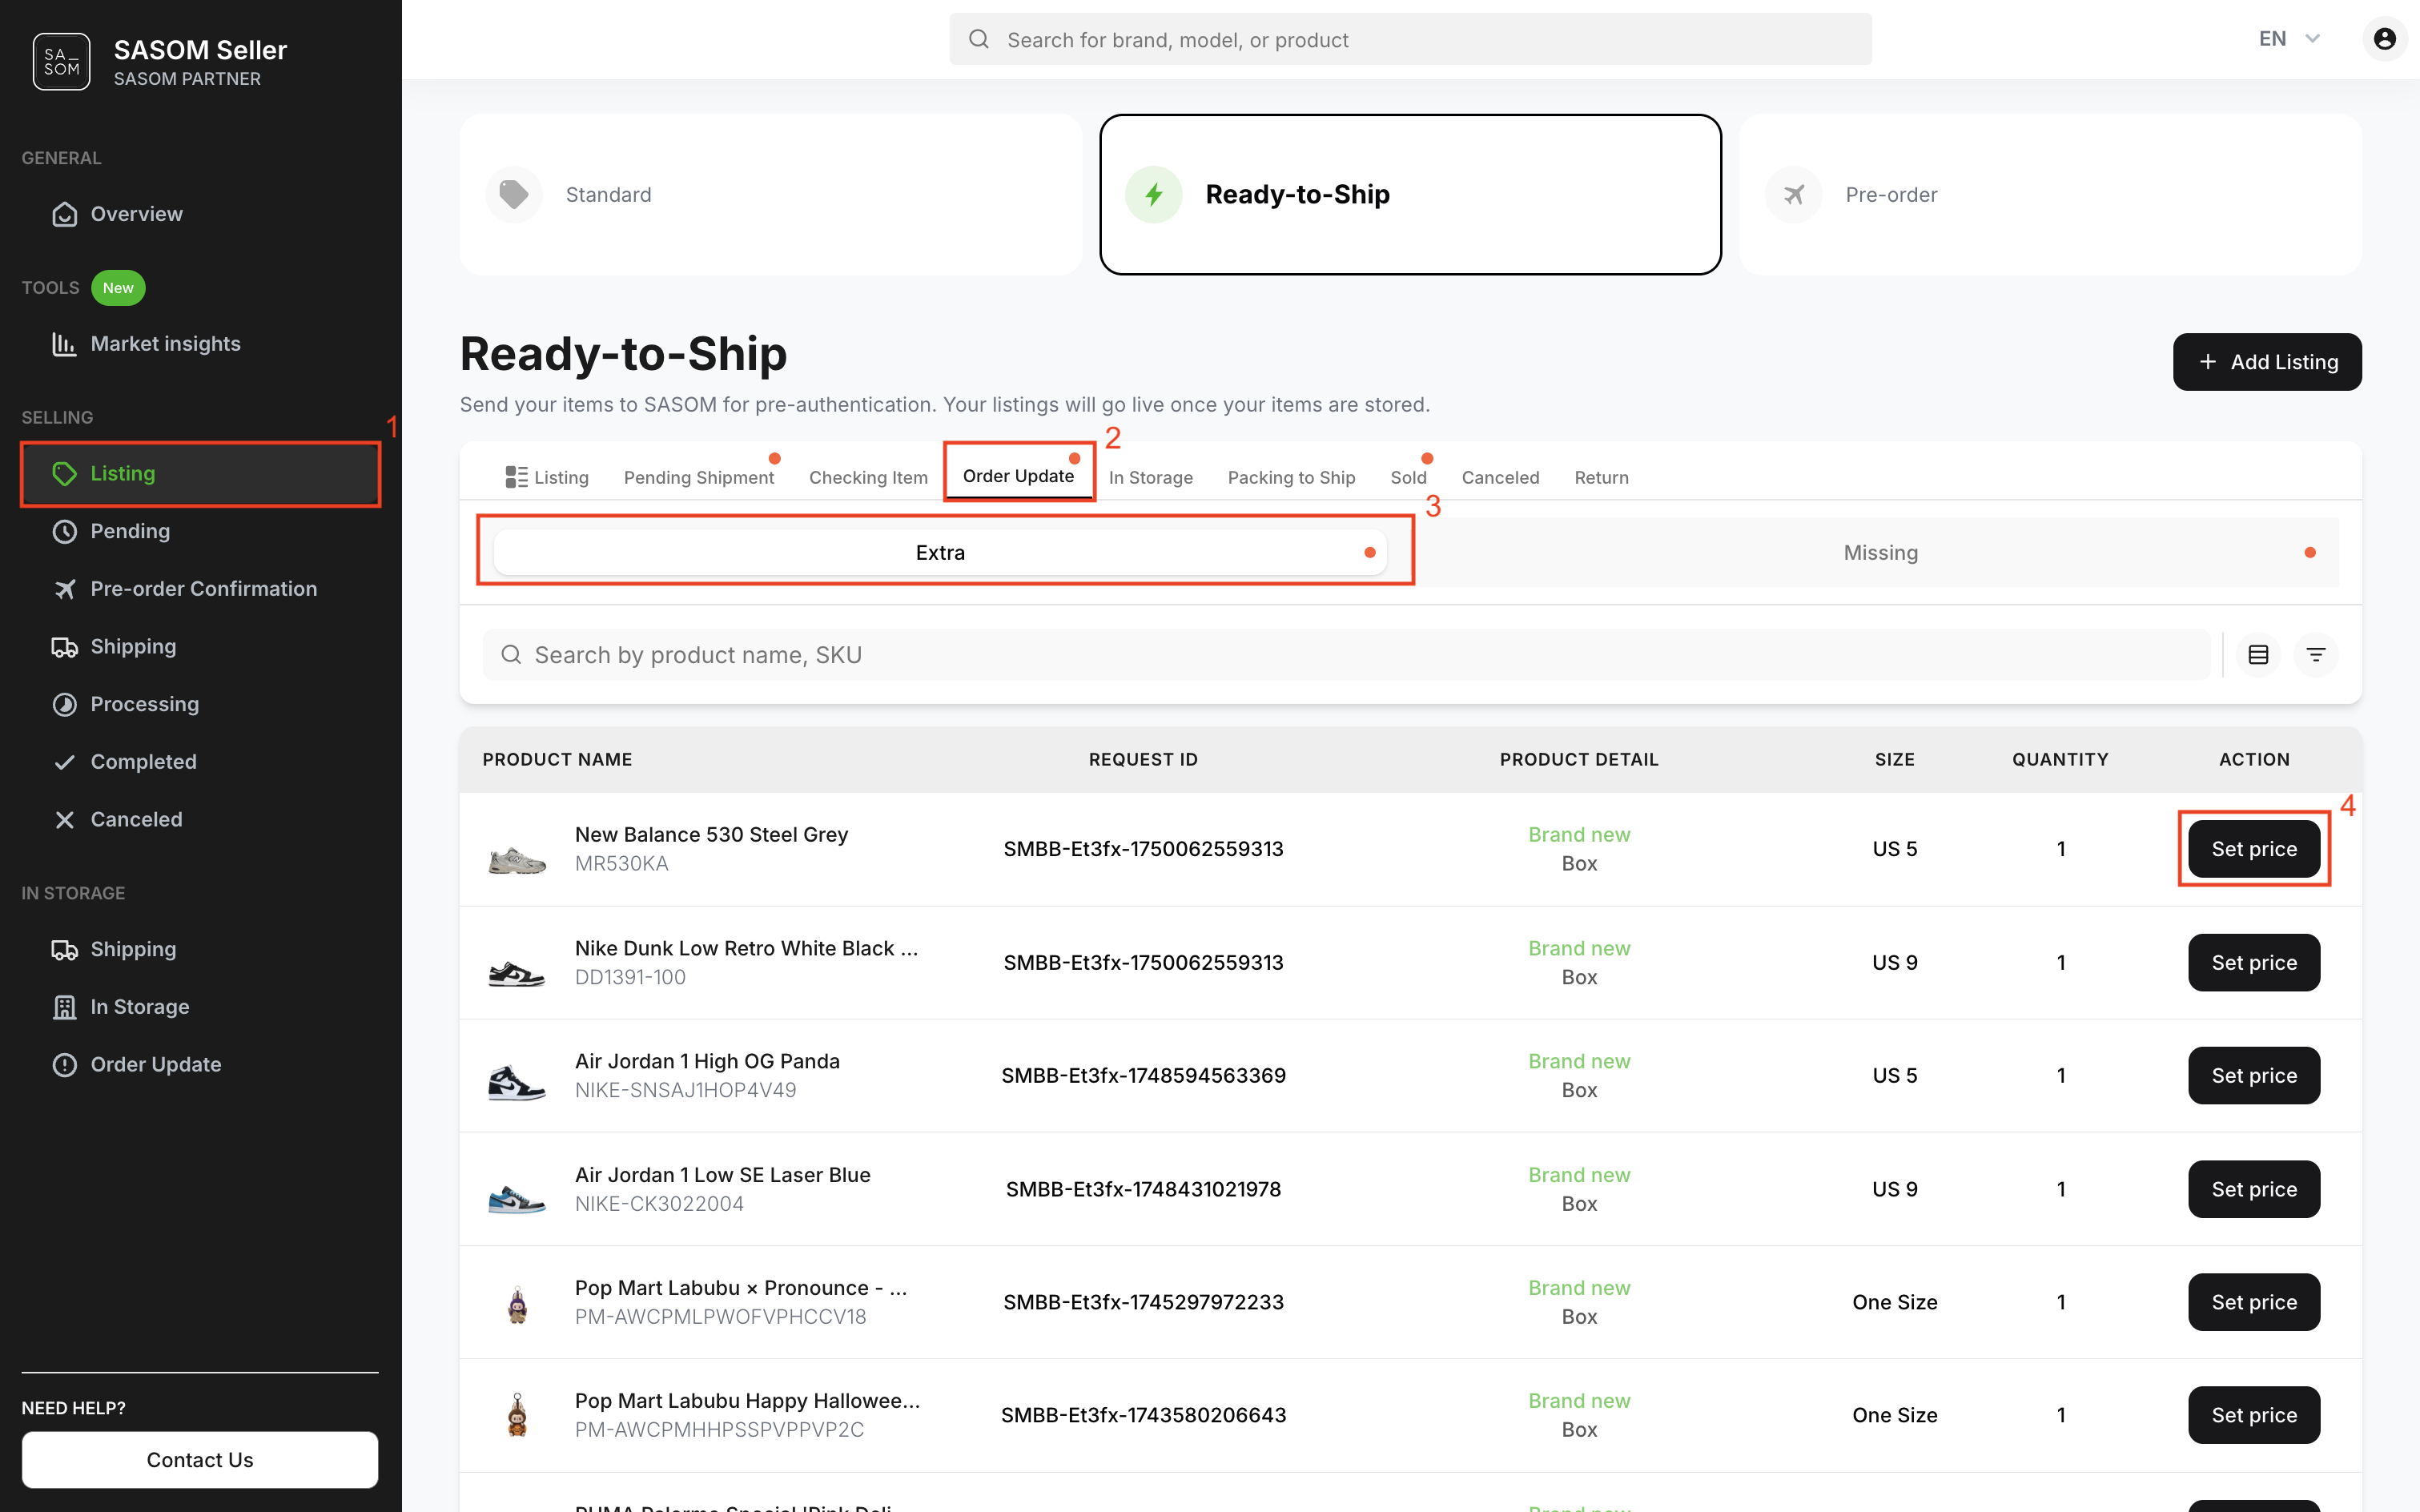Click New Balance 530 product thumbnail
2420x1512 pixels.
pos(517,858)
